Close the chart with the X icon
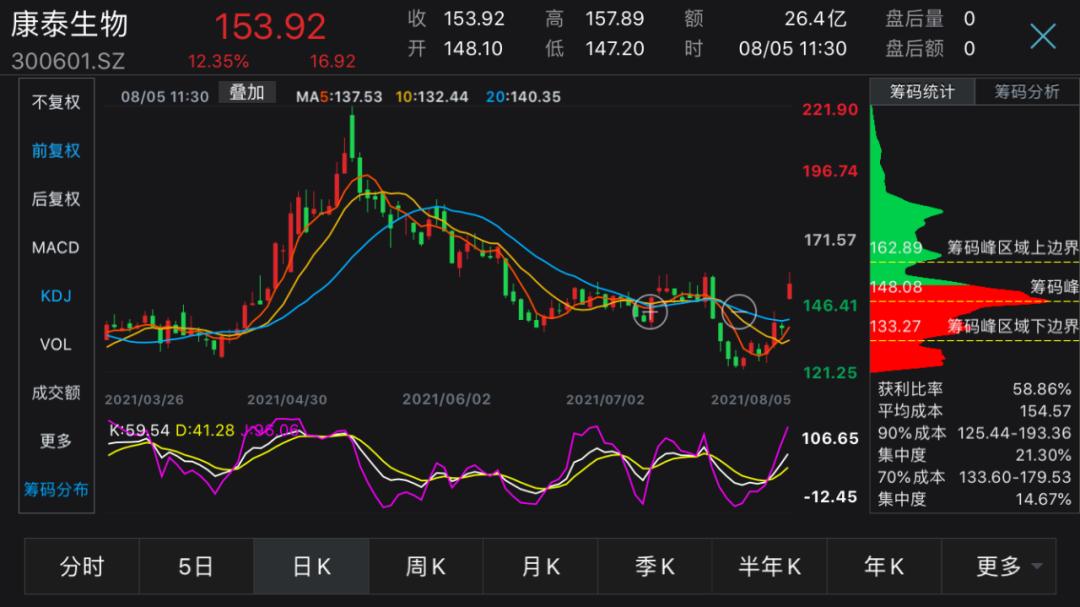The height and width of the screenshot is (607, 1080). pos(1042,36)
